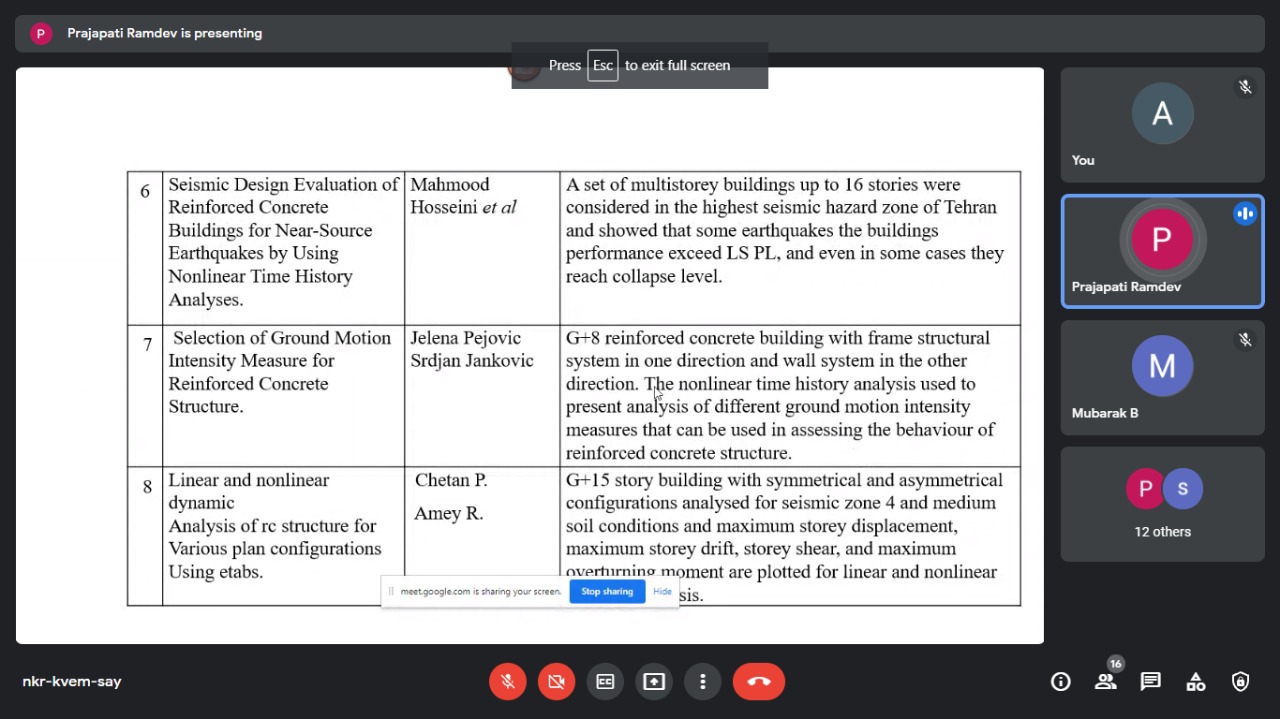
Task: Click 'Amey R.' author text
Action: click(449, 513)
